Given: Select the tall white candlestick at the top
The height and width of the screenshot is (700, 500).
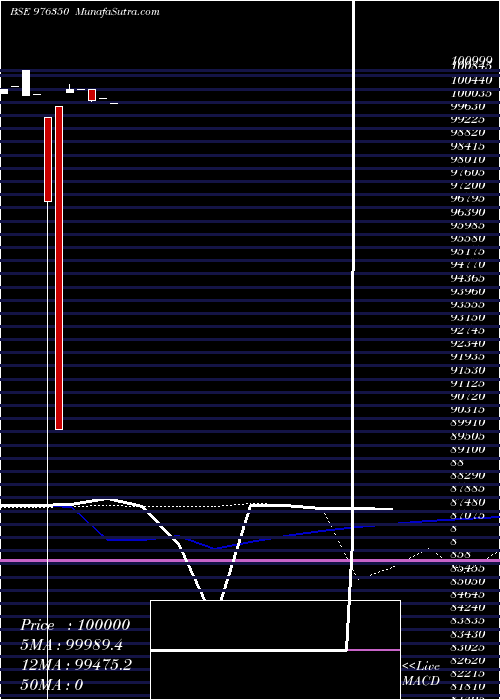Looking at the screenshot, I should pyautogui.click(x=26, y=83).
